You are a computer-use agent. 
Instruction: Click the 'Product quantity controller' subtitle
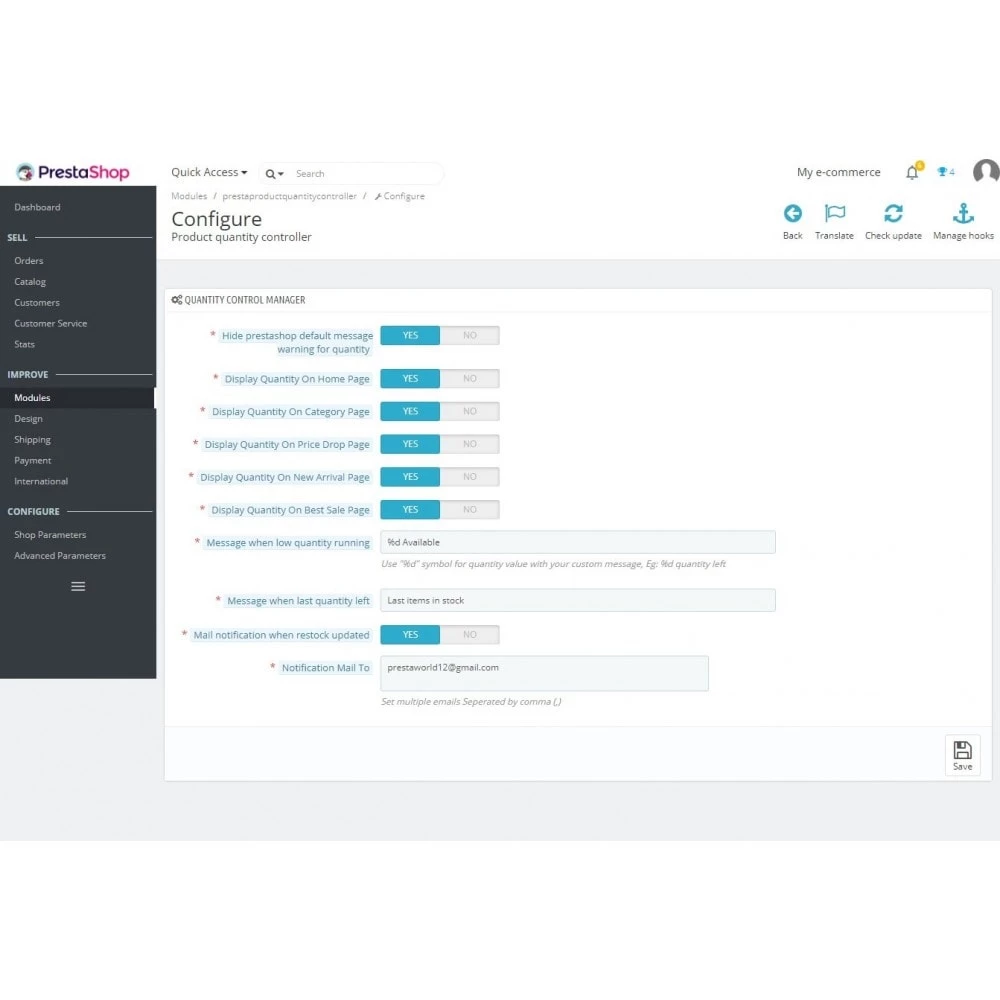tap(241, 237)
